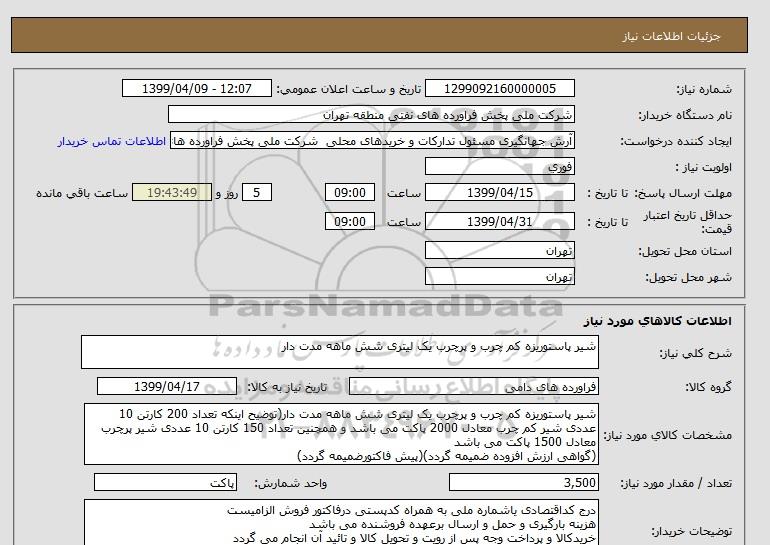Click the استان محل تحویل label

tap(685, 251)
